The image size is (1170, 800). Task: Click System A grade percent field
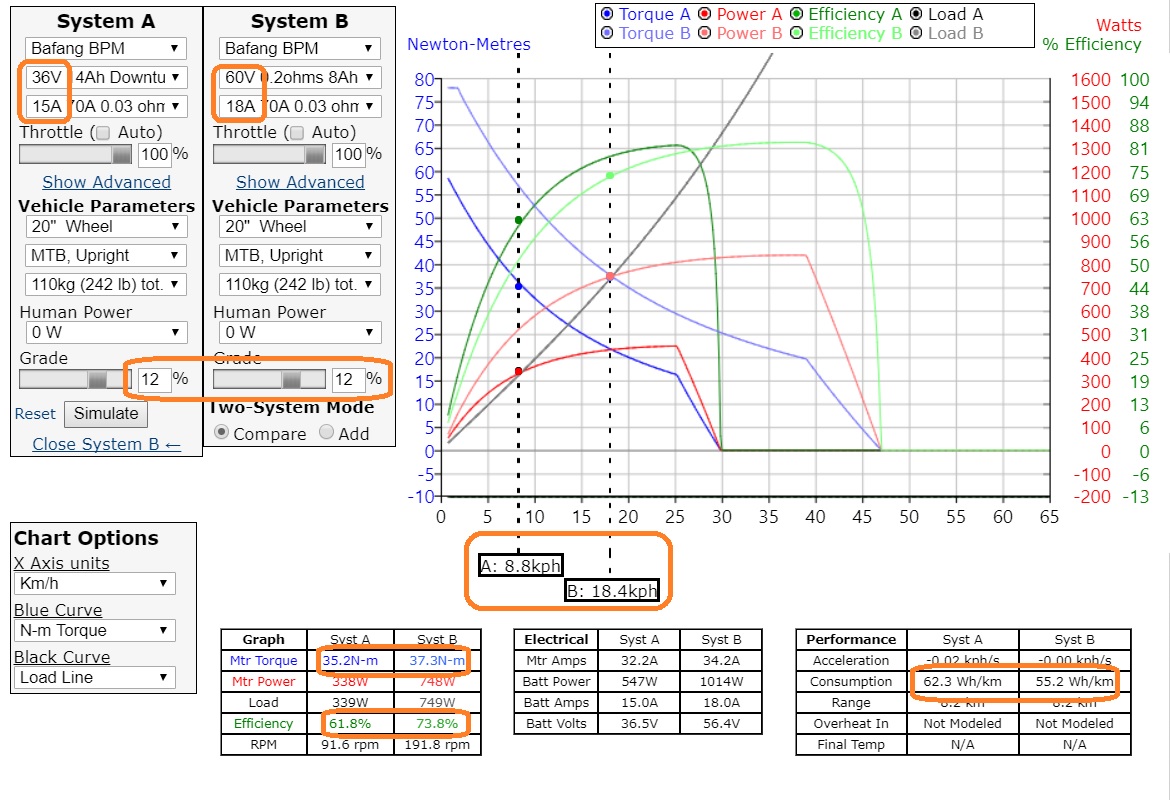tap(154, 379)
